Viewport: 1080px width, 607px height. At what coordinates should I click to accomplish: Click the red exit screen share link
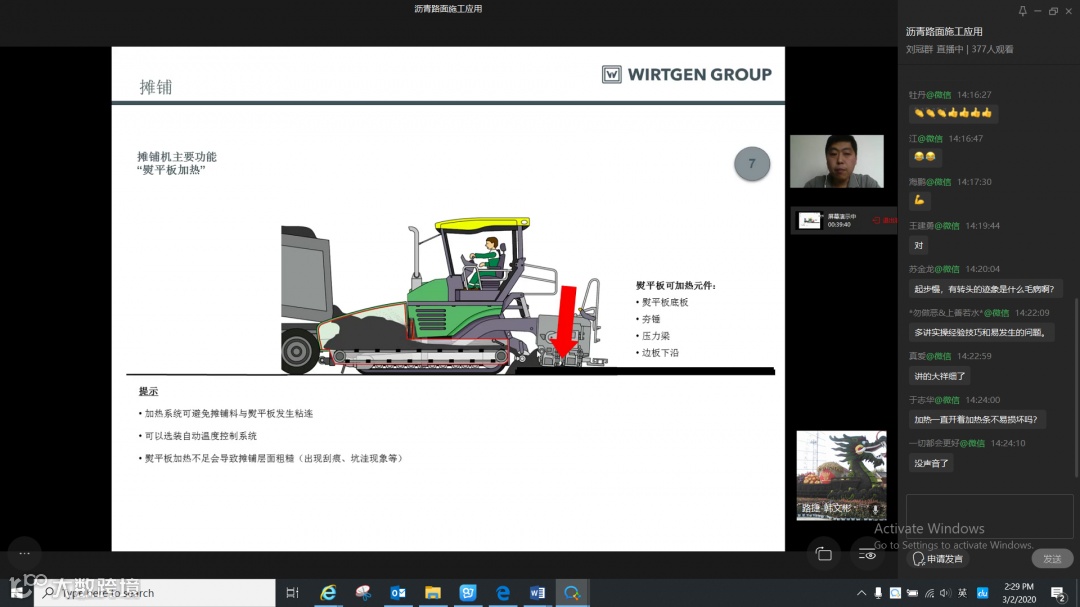[x=885, y=220]
